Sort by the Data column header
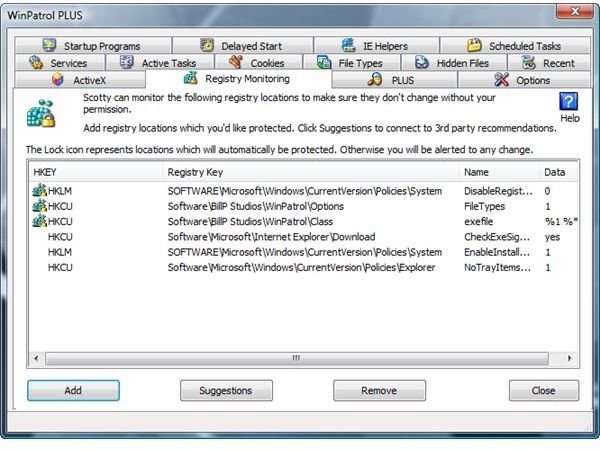Viewport: 600px width, 450px height. click(x=559, y=172)
